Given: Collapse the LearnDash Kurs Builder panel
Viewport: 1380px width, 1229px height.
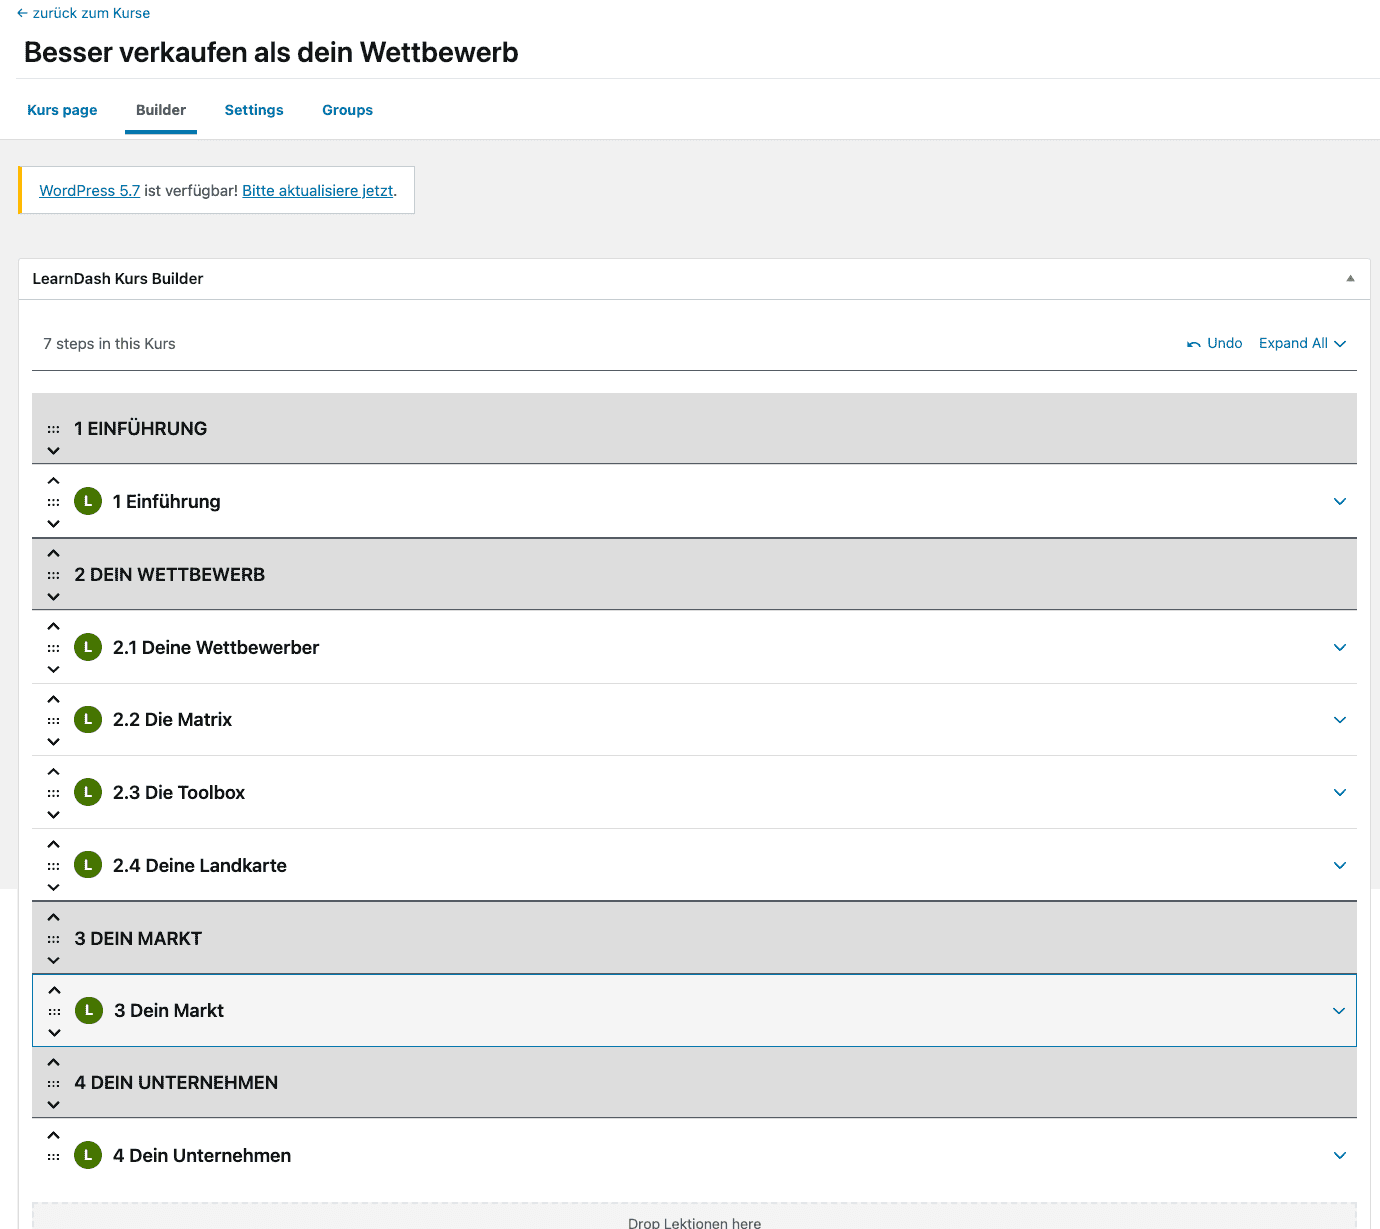Looking at the screenshot, I should click(1350, 279).
